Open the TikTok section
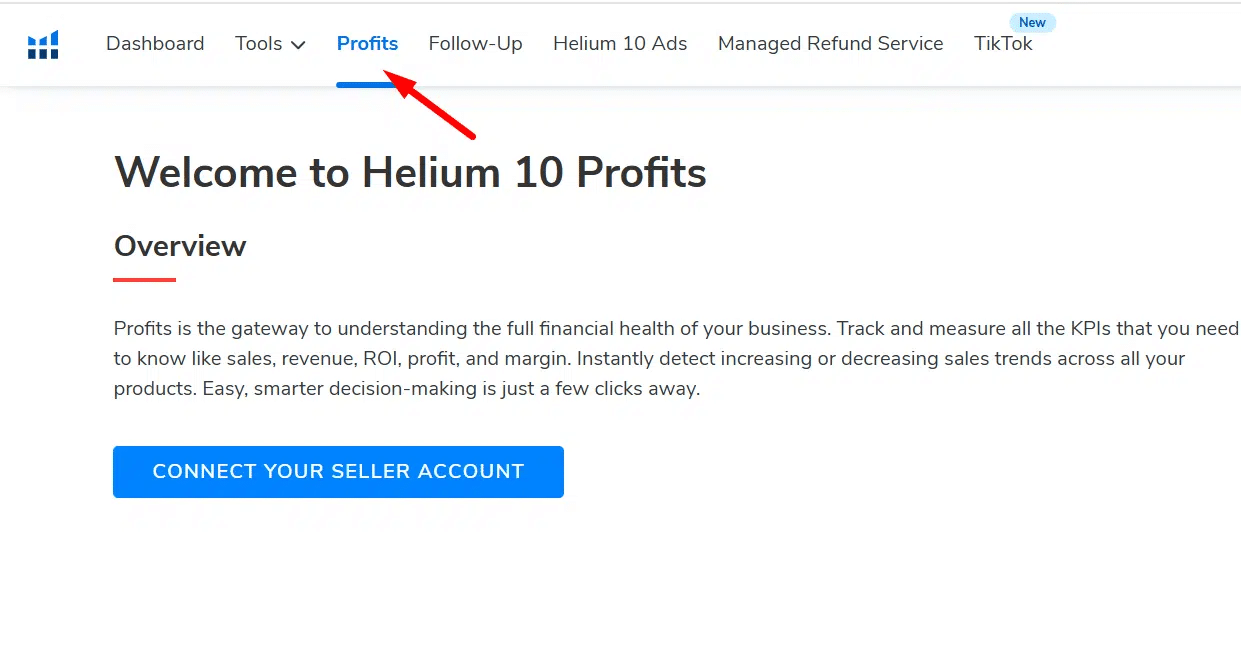Screen dimensions: 1241x657 point(1003,44)
